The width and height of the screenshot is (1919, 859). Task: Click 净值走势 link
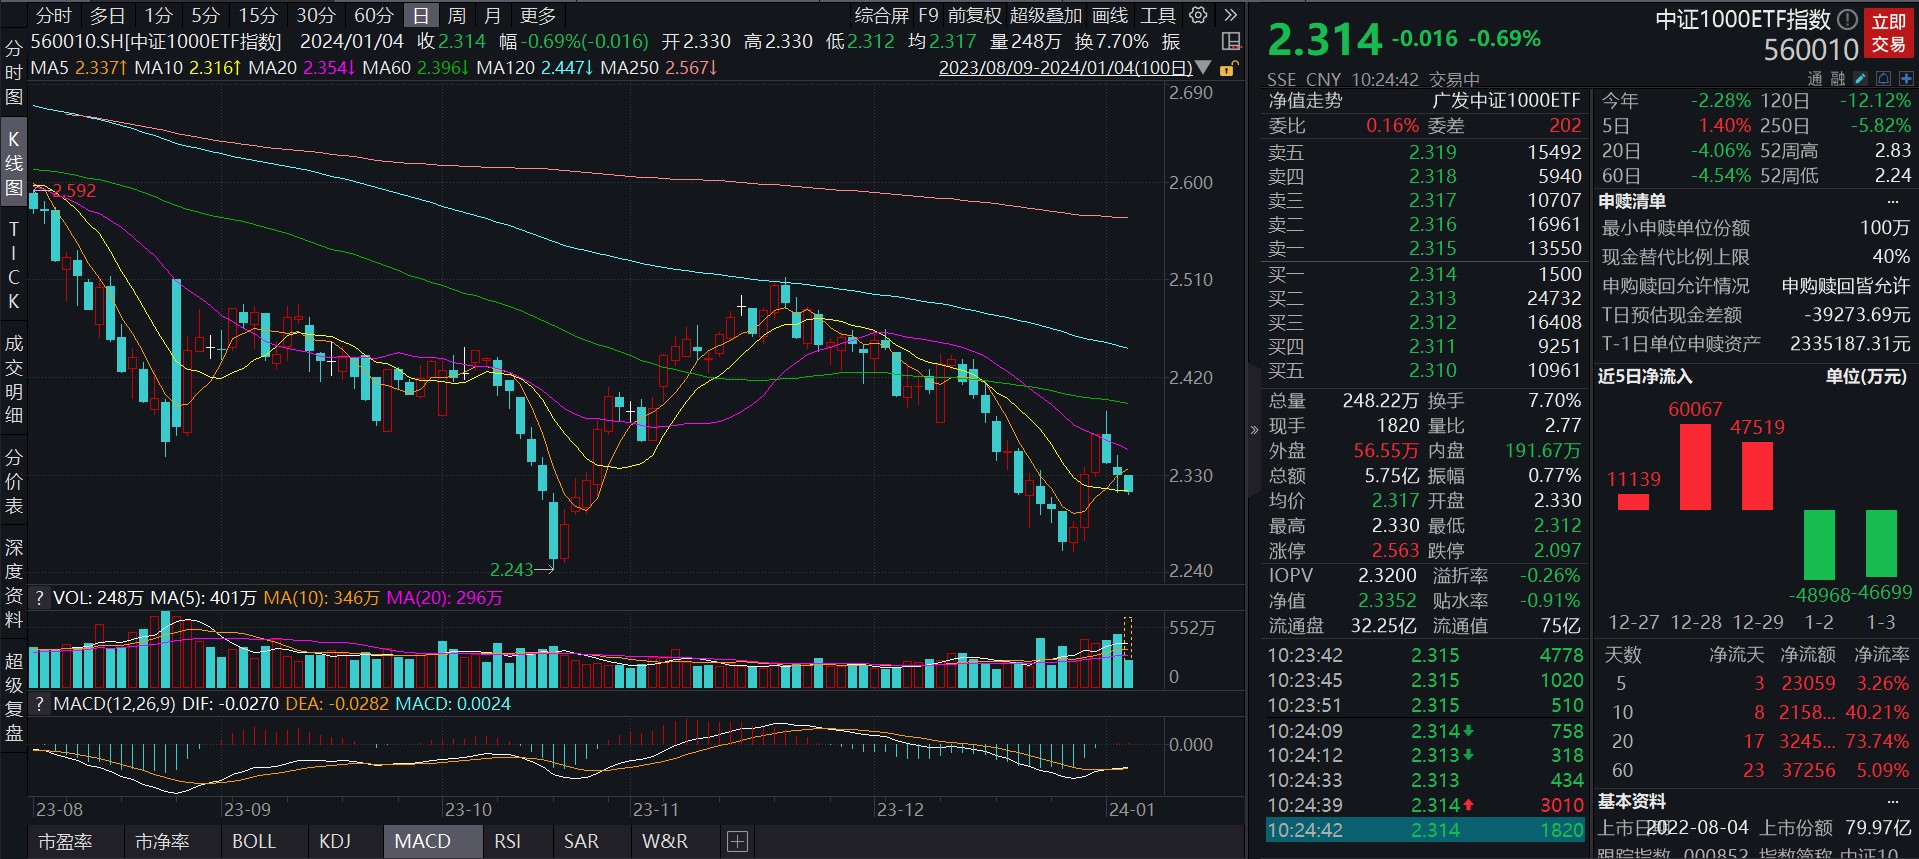[x=1305, y=100]
